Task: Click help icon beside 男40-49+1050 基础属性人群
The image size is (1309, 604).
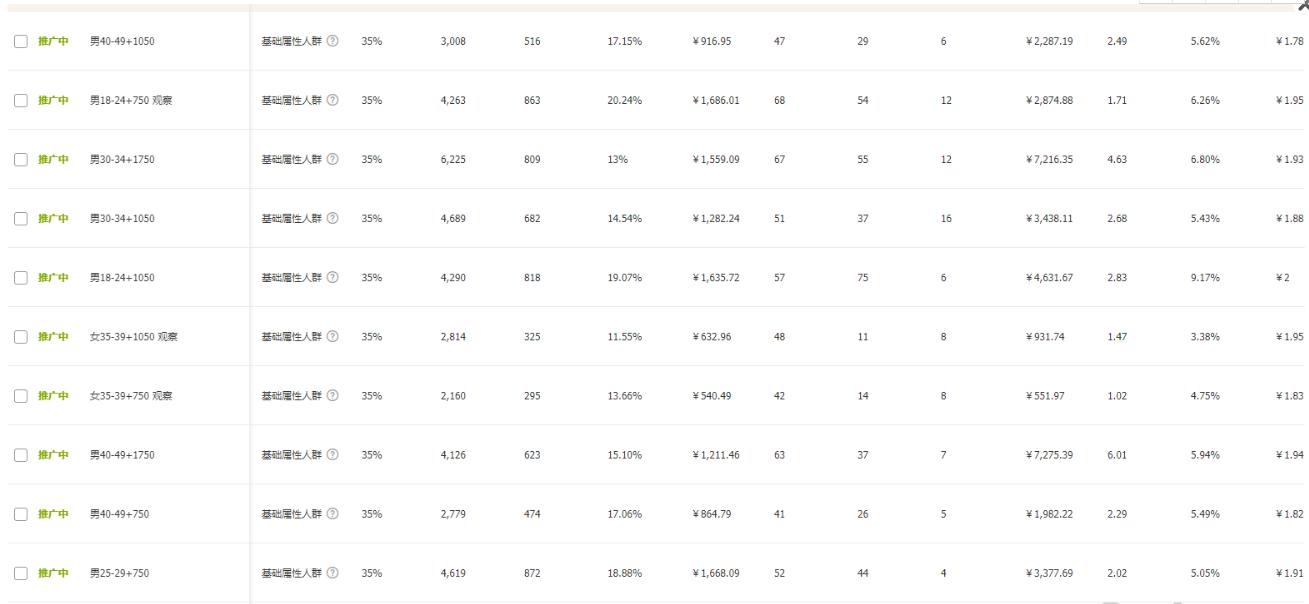Action: [x=333, y=41]
